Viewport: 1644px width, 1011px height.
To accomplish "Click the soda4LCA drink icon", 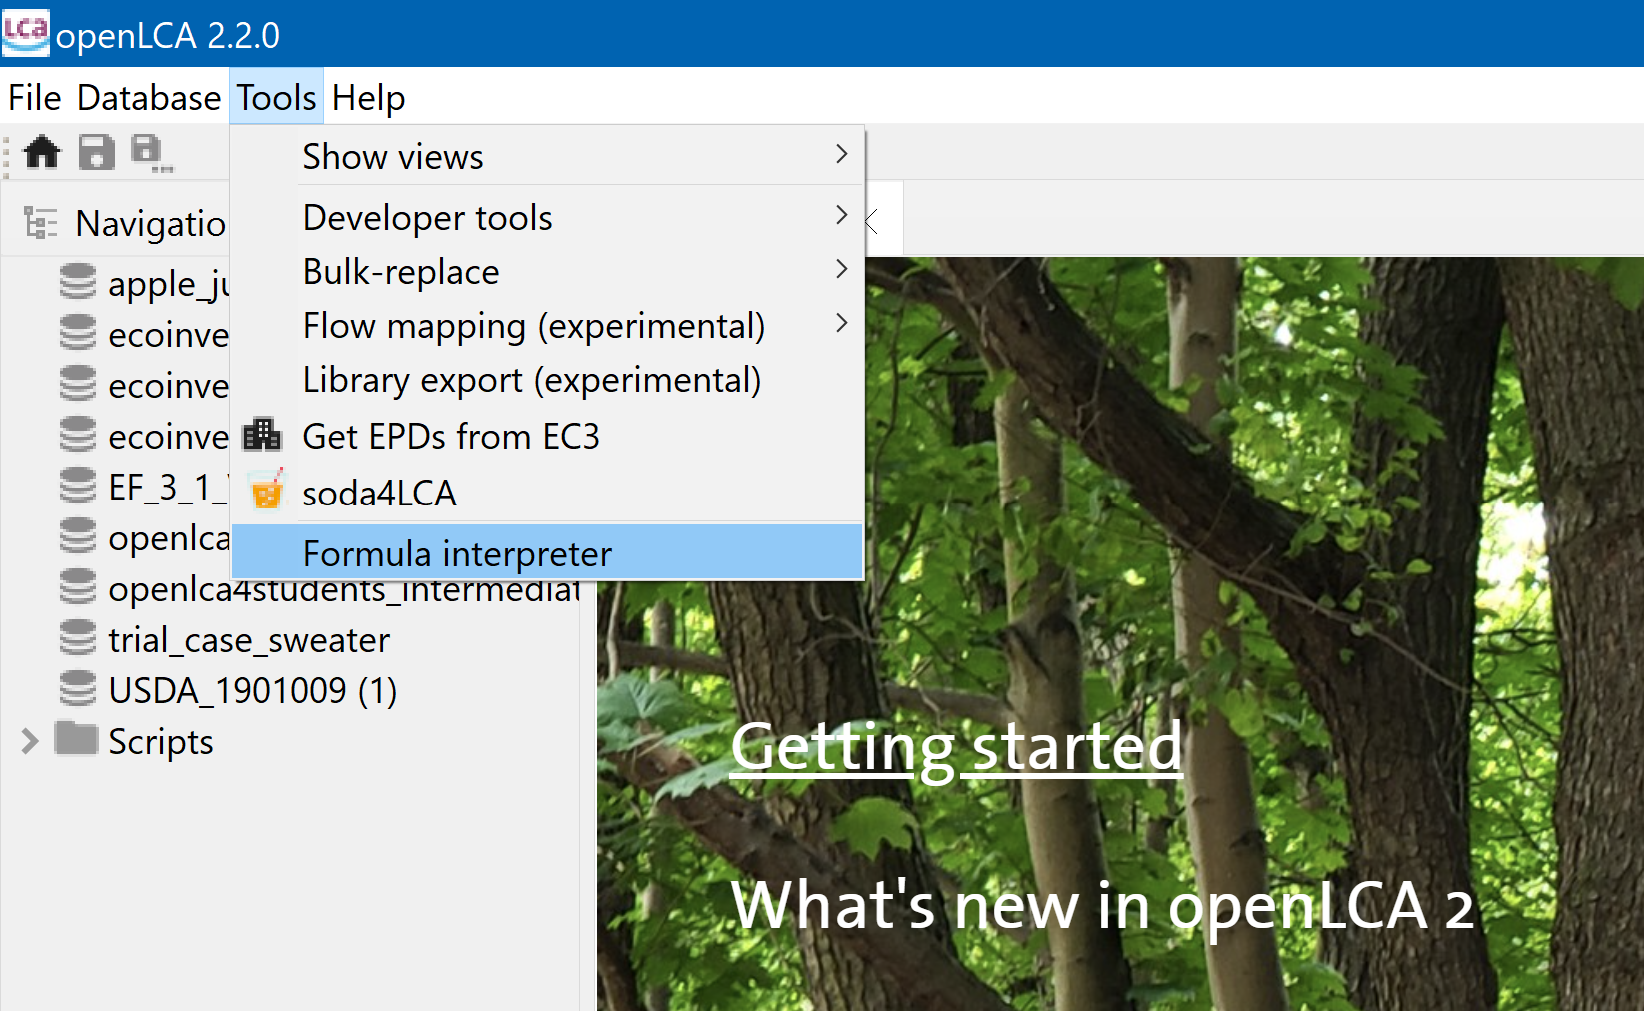I will point(266,489).
